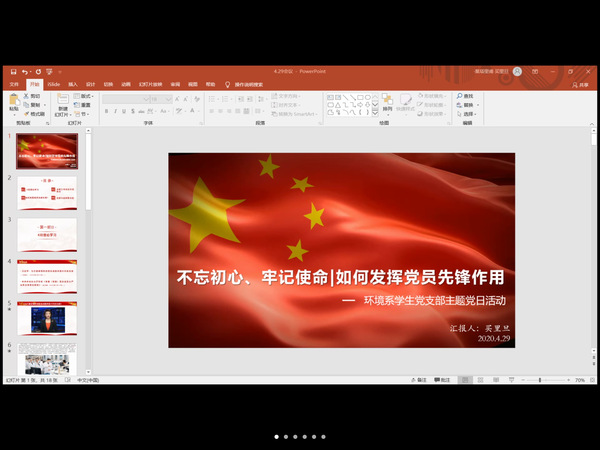
Task: Click the Undo arrow icon
Action: pos(23,72)
